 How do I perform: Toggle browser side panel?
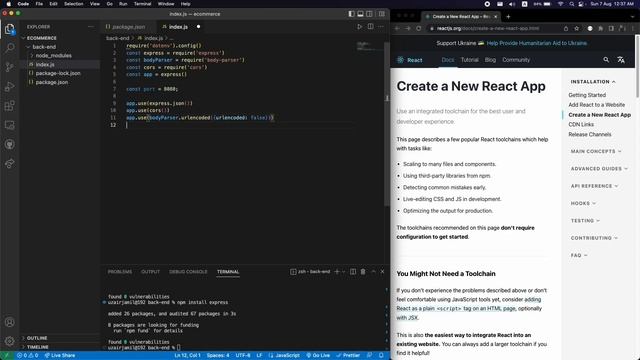[611, 29]
